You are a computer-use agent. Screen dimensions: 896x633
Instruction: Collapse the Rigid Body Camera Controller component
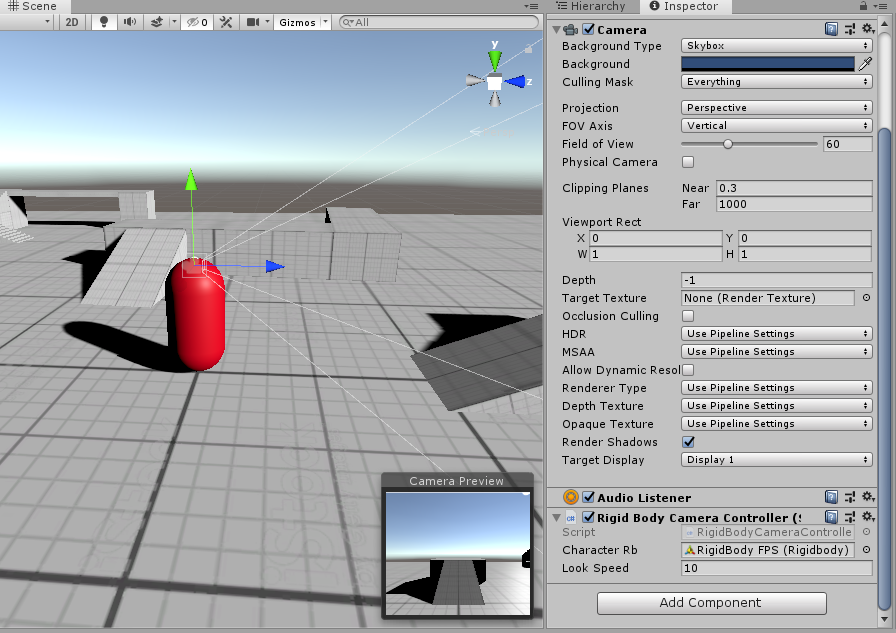[x=557, y=518]
